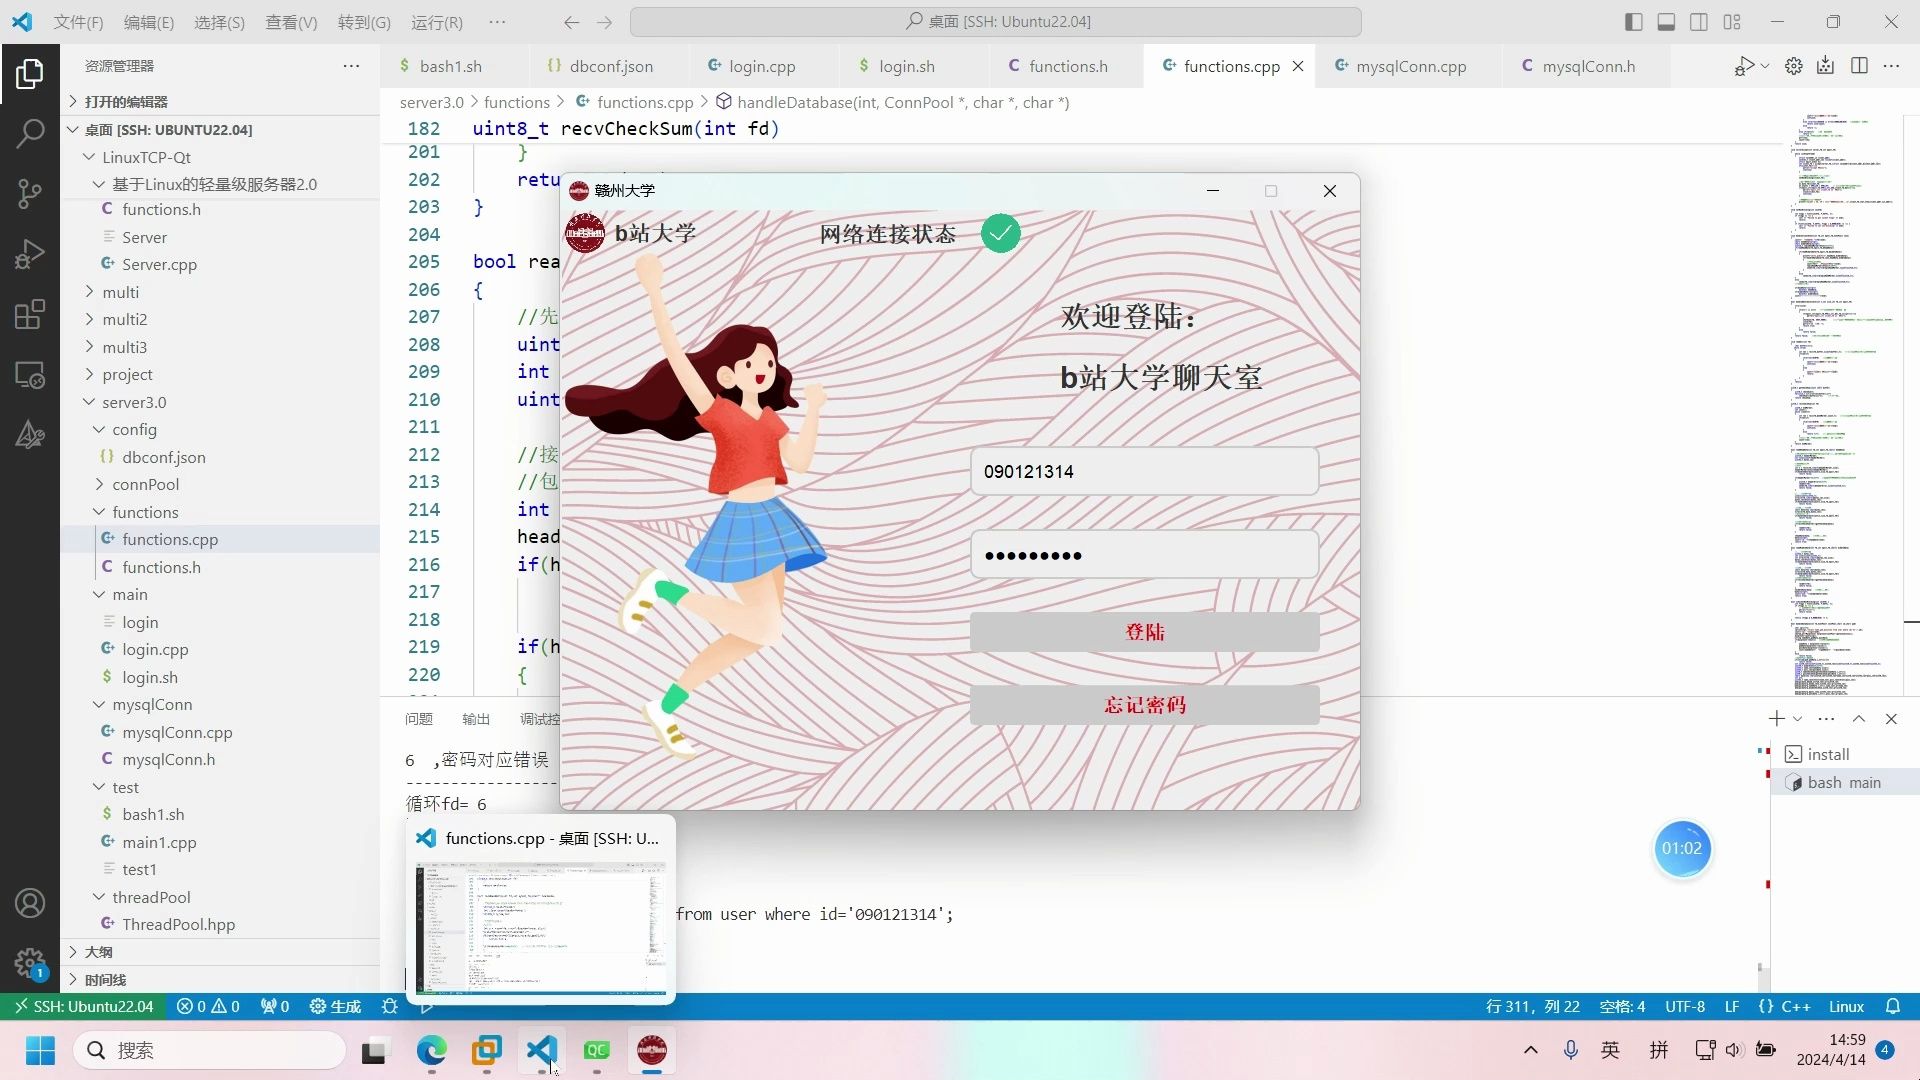
Task: Open the editor more actions ellipsis
Action: (1891, 66)
